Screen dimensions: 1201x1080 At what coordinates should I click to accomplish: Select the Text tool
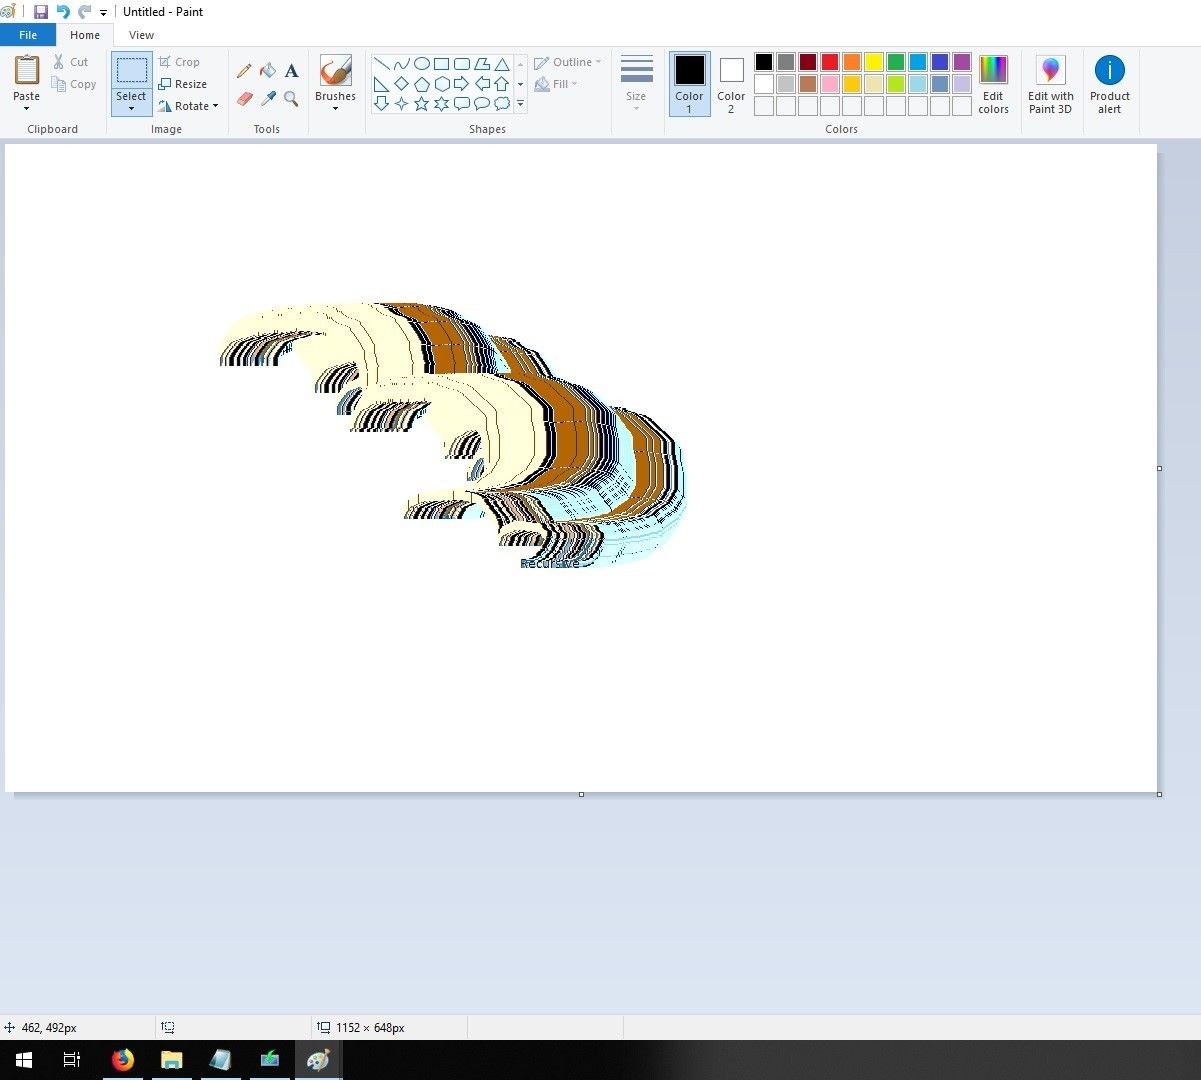[x=291, y=70]
